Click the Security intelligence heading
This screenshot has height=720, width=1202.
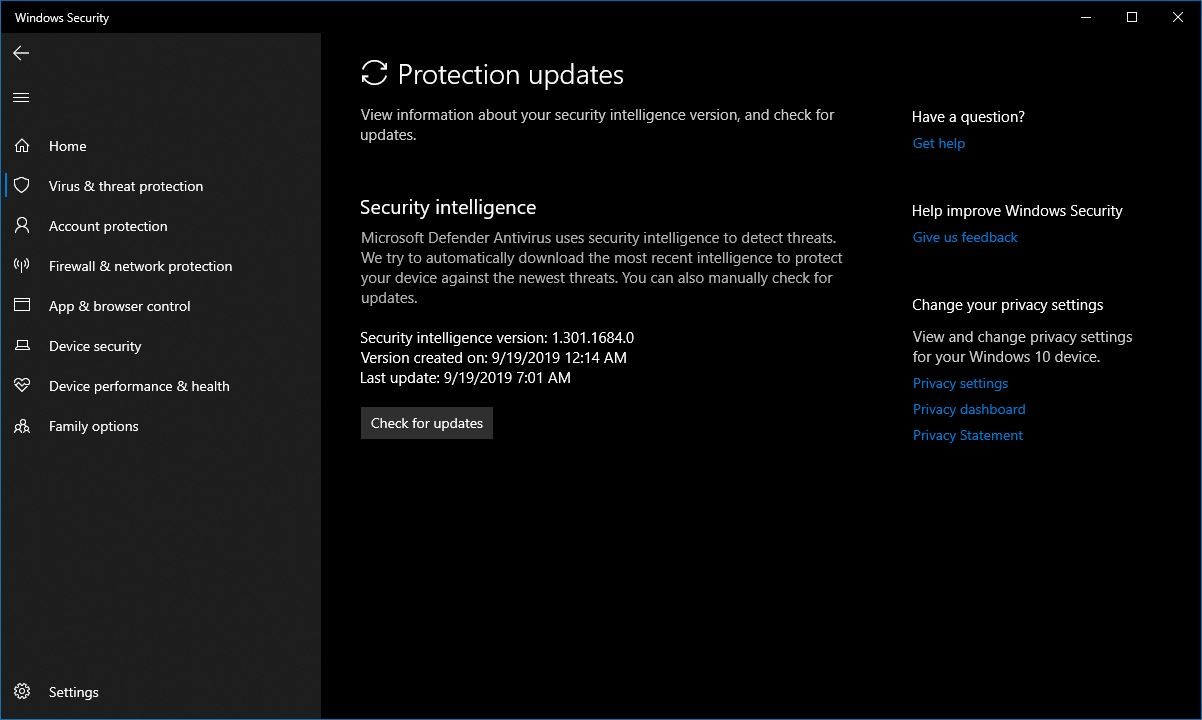pos(448,207)
